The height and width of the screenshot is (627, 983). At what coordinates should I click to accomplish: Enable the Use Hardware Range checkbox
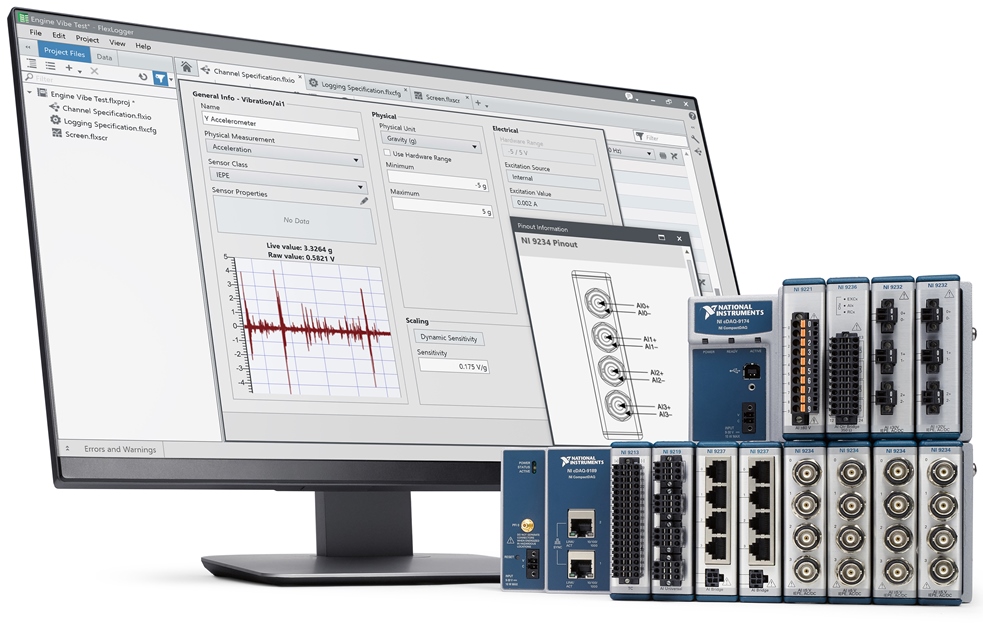pos(388,153)
